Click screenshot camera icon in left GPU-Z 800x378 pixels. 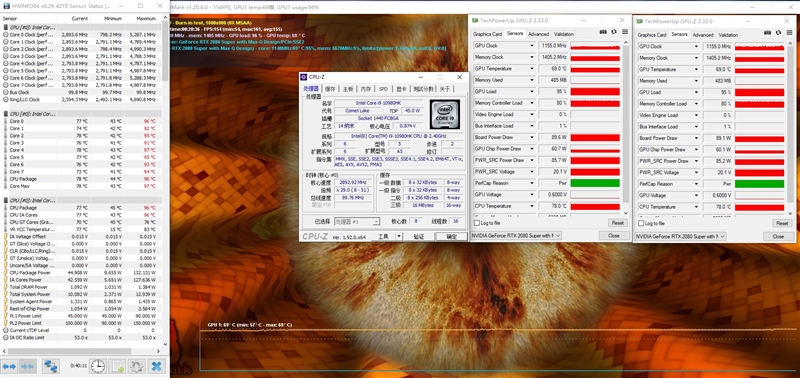pos(603,32)
